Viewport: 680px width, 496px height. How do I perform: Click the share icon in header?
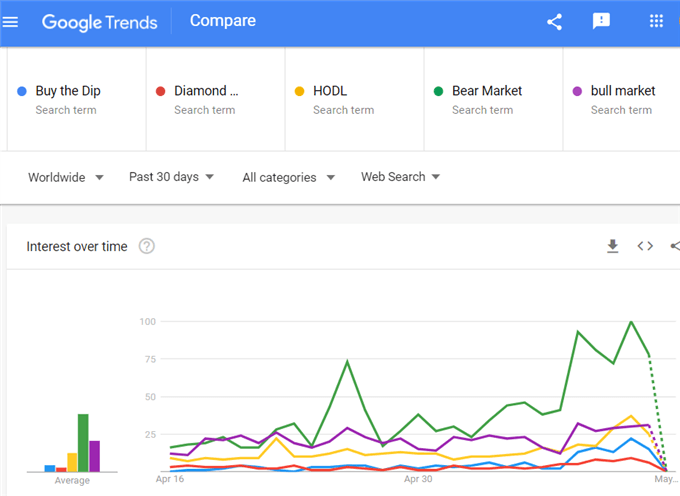coord(554,22)
